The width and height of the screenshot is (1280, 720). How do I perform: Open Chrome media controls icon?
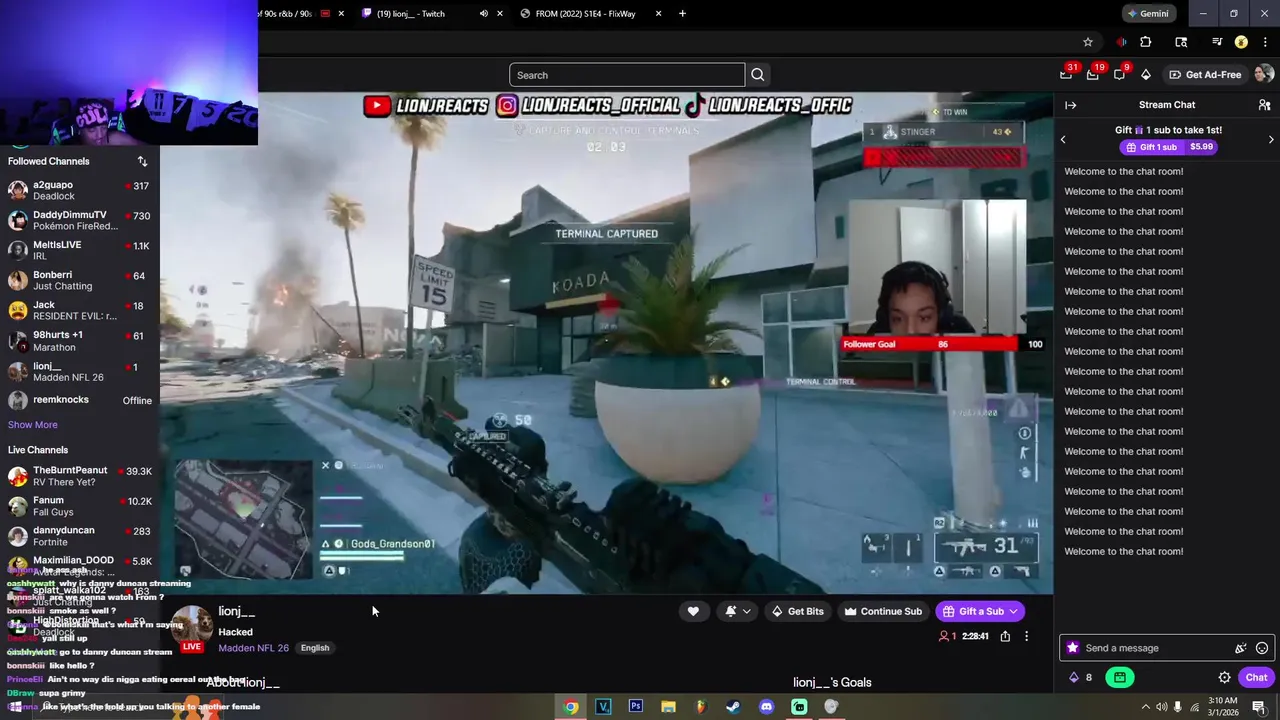coord(1217,42)
